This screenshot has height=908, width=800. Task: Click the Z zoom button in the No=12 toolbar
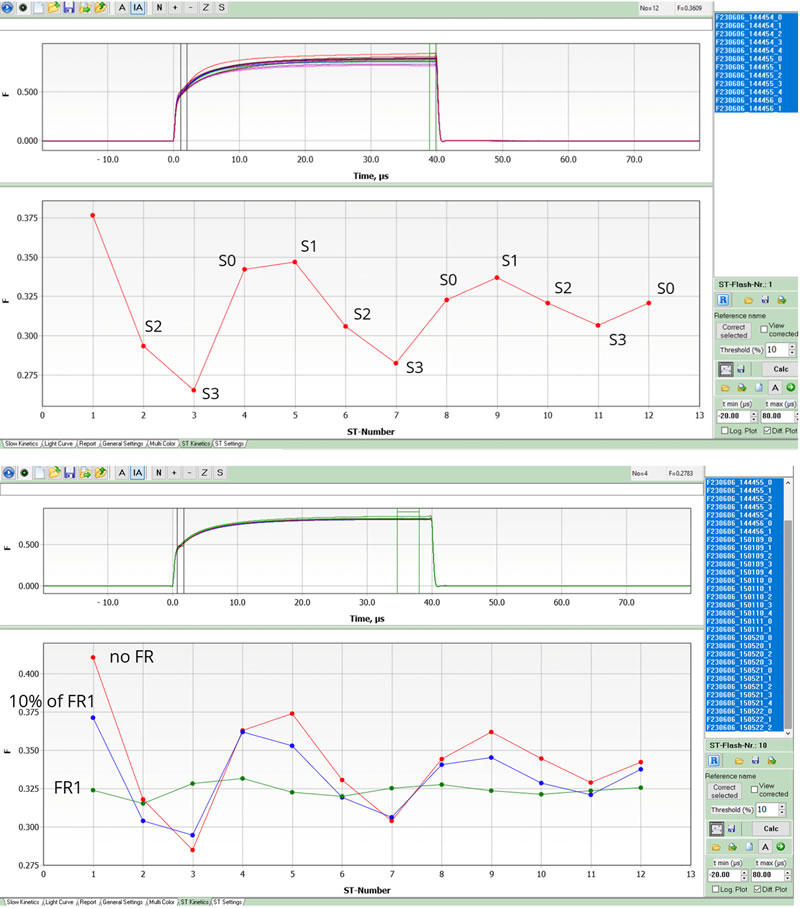coord(205,8)
